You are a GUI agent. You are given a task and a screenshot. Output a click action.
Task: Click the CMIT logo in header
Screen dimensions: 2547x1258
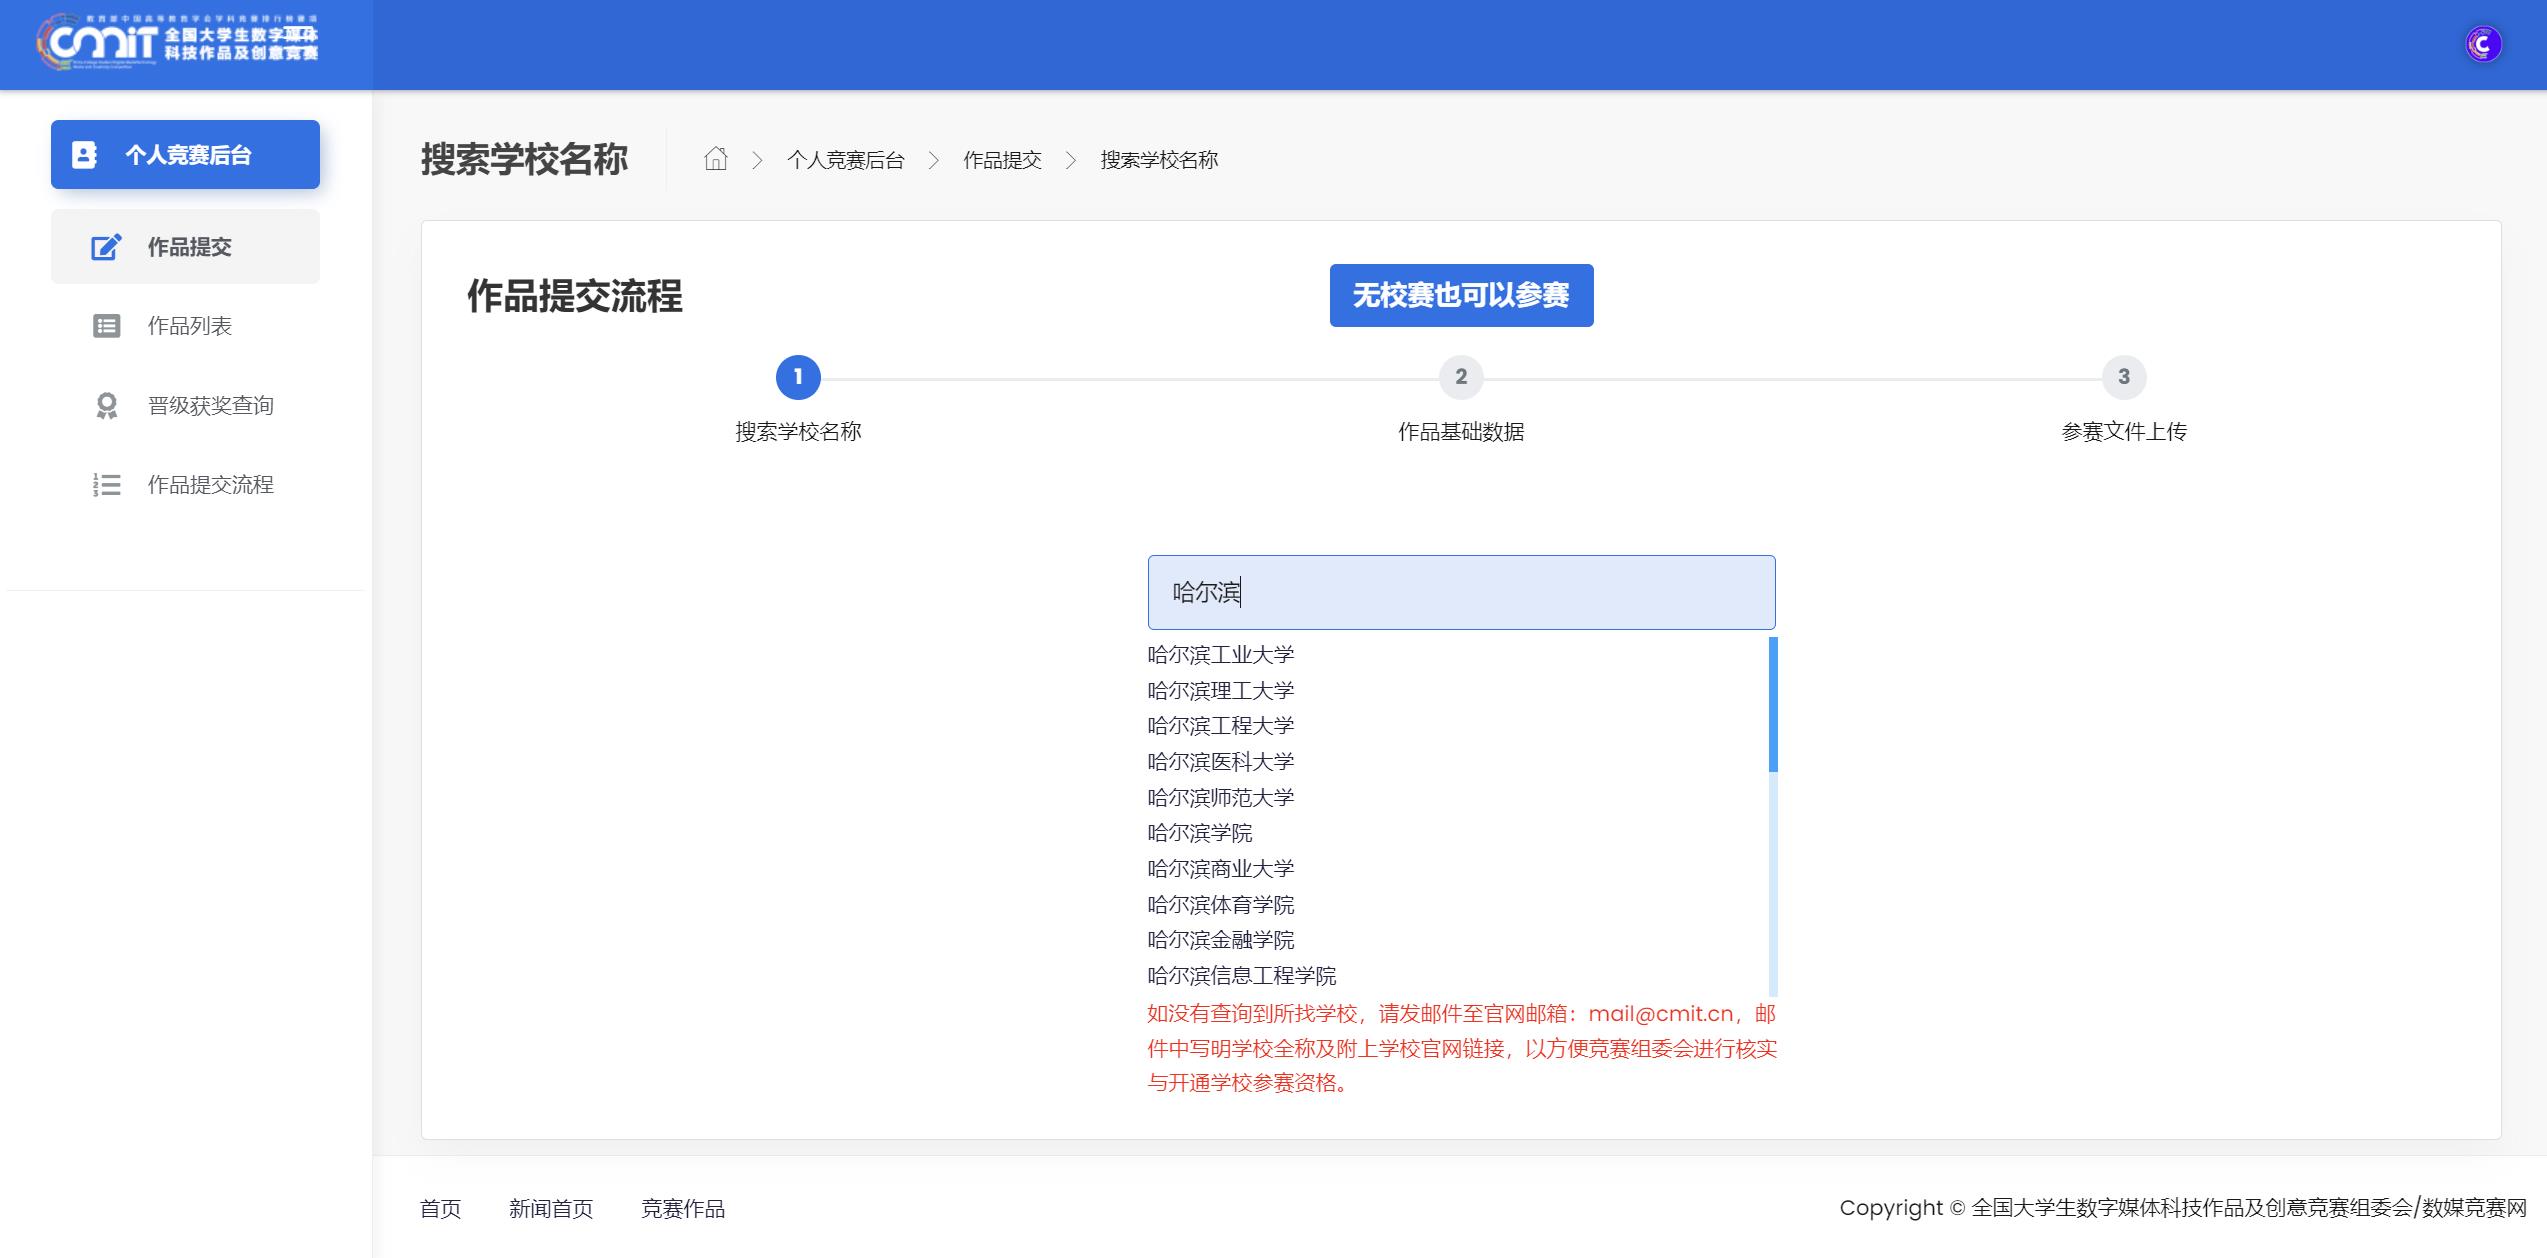point(178,42)
